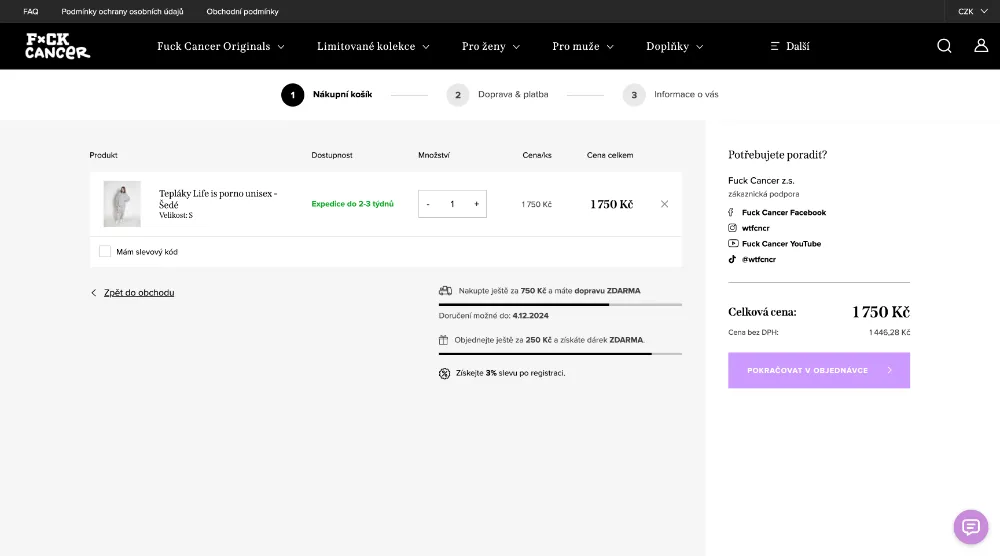Increase quantity with plus button
Viewport: 1000px width, 556px height.
(x=476, y=204)
